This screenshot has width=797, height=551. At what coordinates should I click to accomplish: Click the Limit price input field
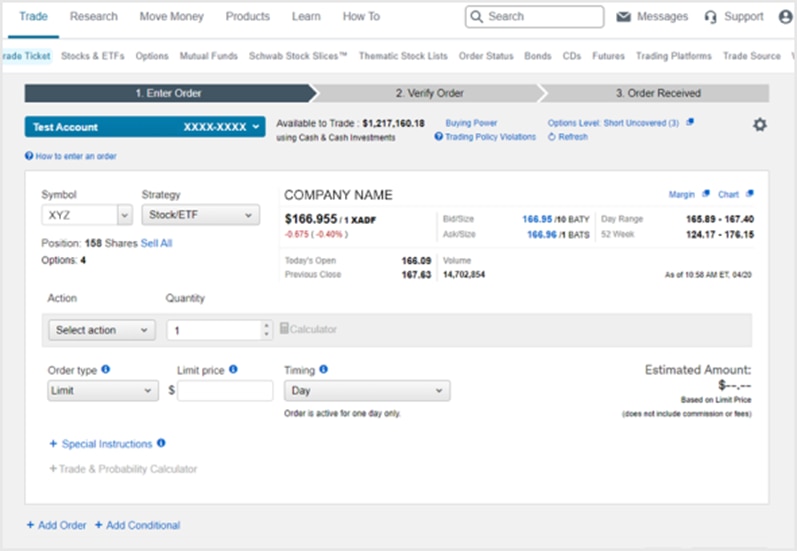(224, 391)
